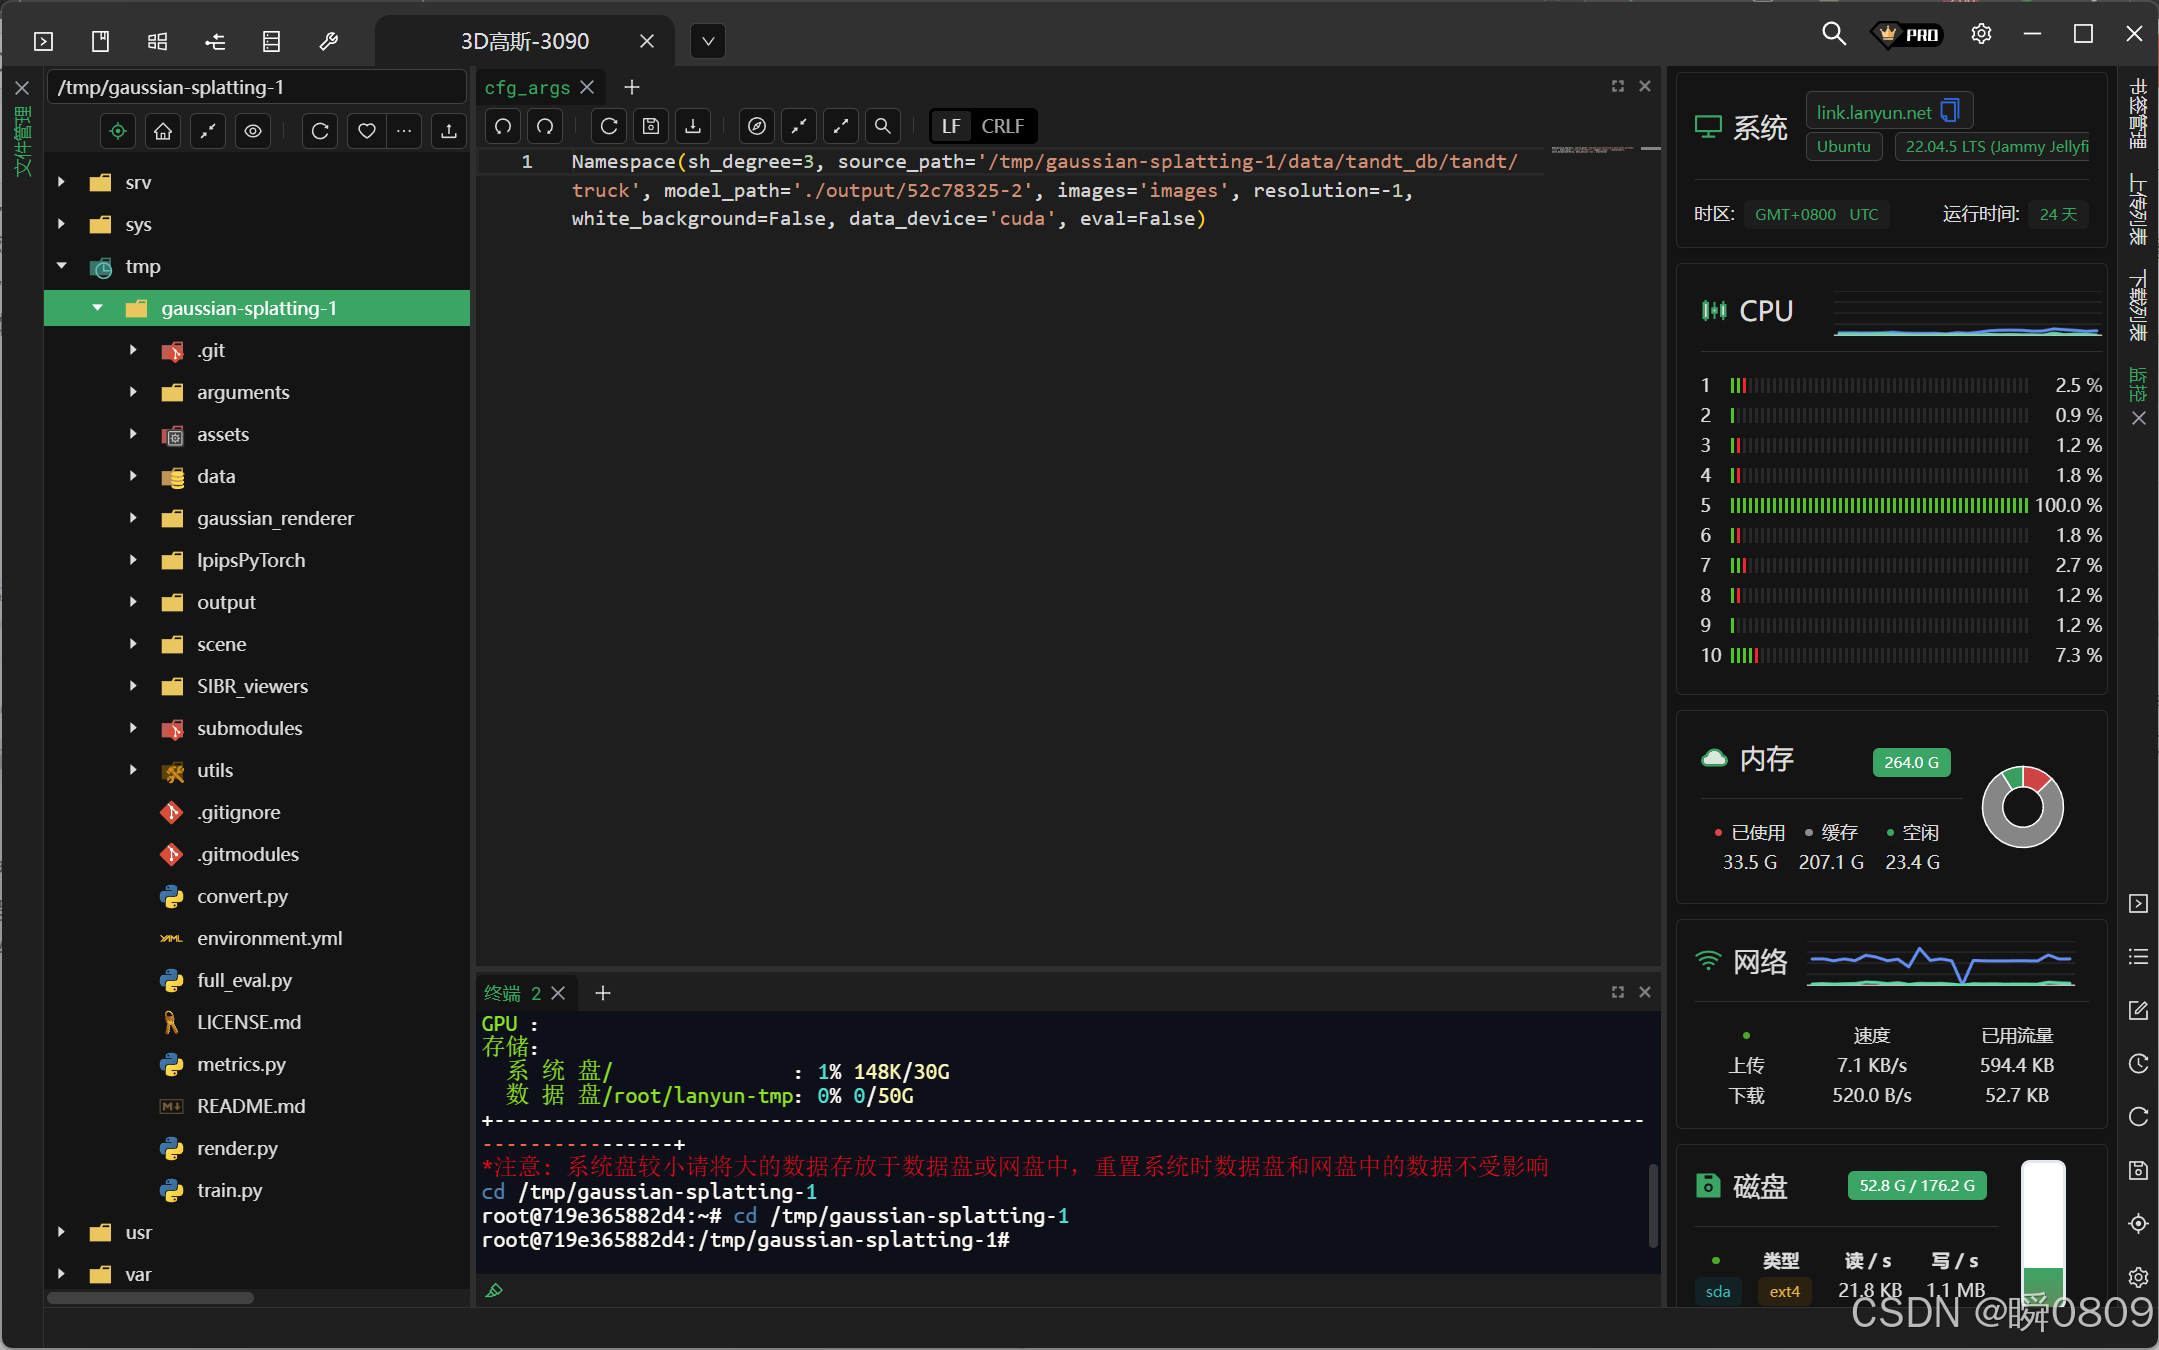The image size is (2159, 1350).
Task: Close the file manager sidebar panel
Action: pyautogui.click(x=22, y=88)
